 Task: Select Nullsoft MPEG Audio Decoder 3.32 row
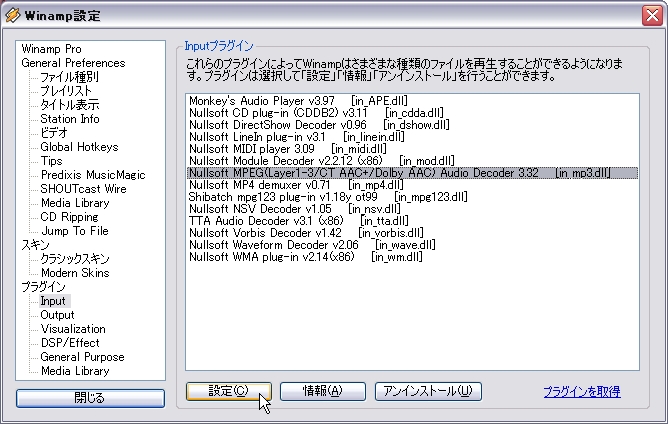pyautogui.click(x=412, y=173)
